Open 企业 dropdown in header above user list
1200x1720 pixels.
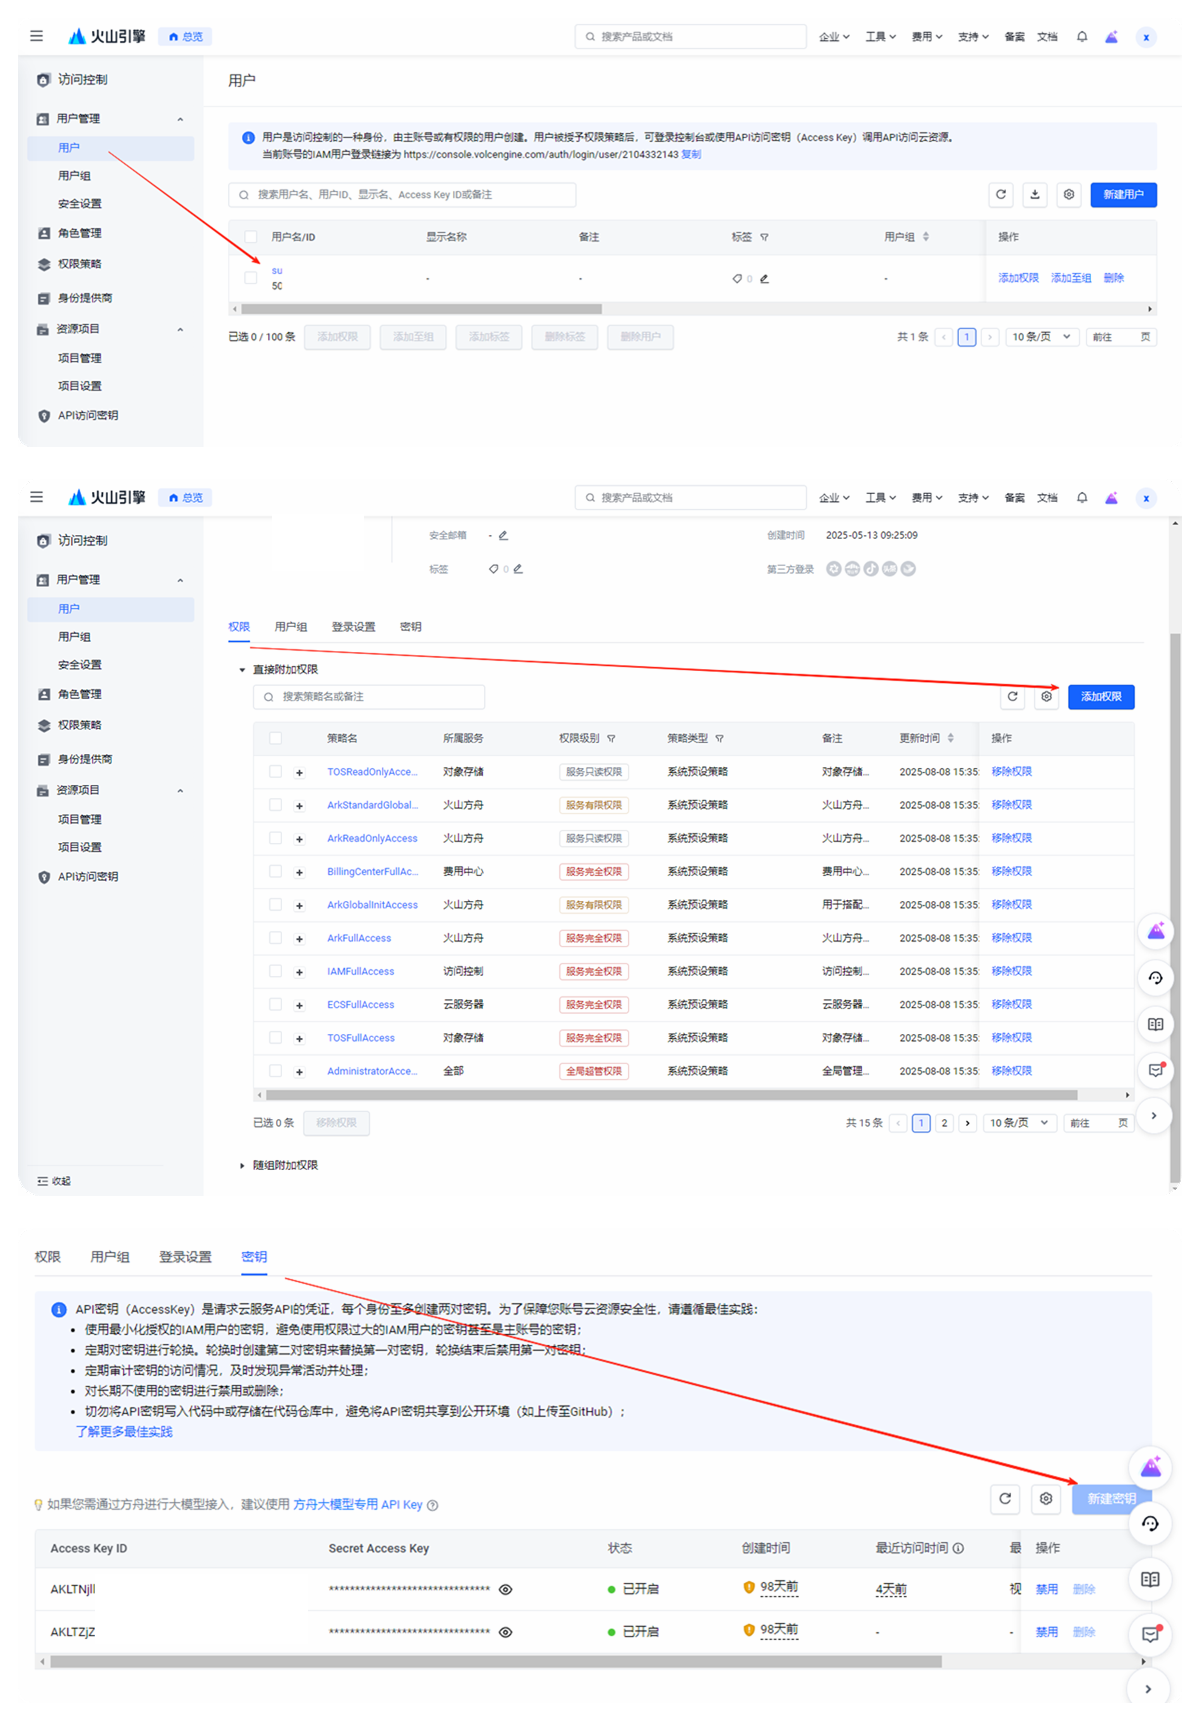click(x=834, y=37)
